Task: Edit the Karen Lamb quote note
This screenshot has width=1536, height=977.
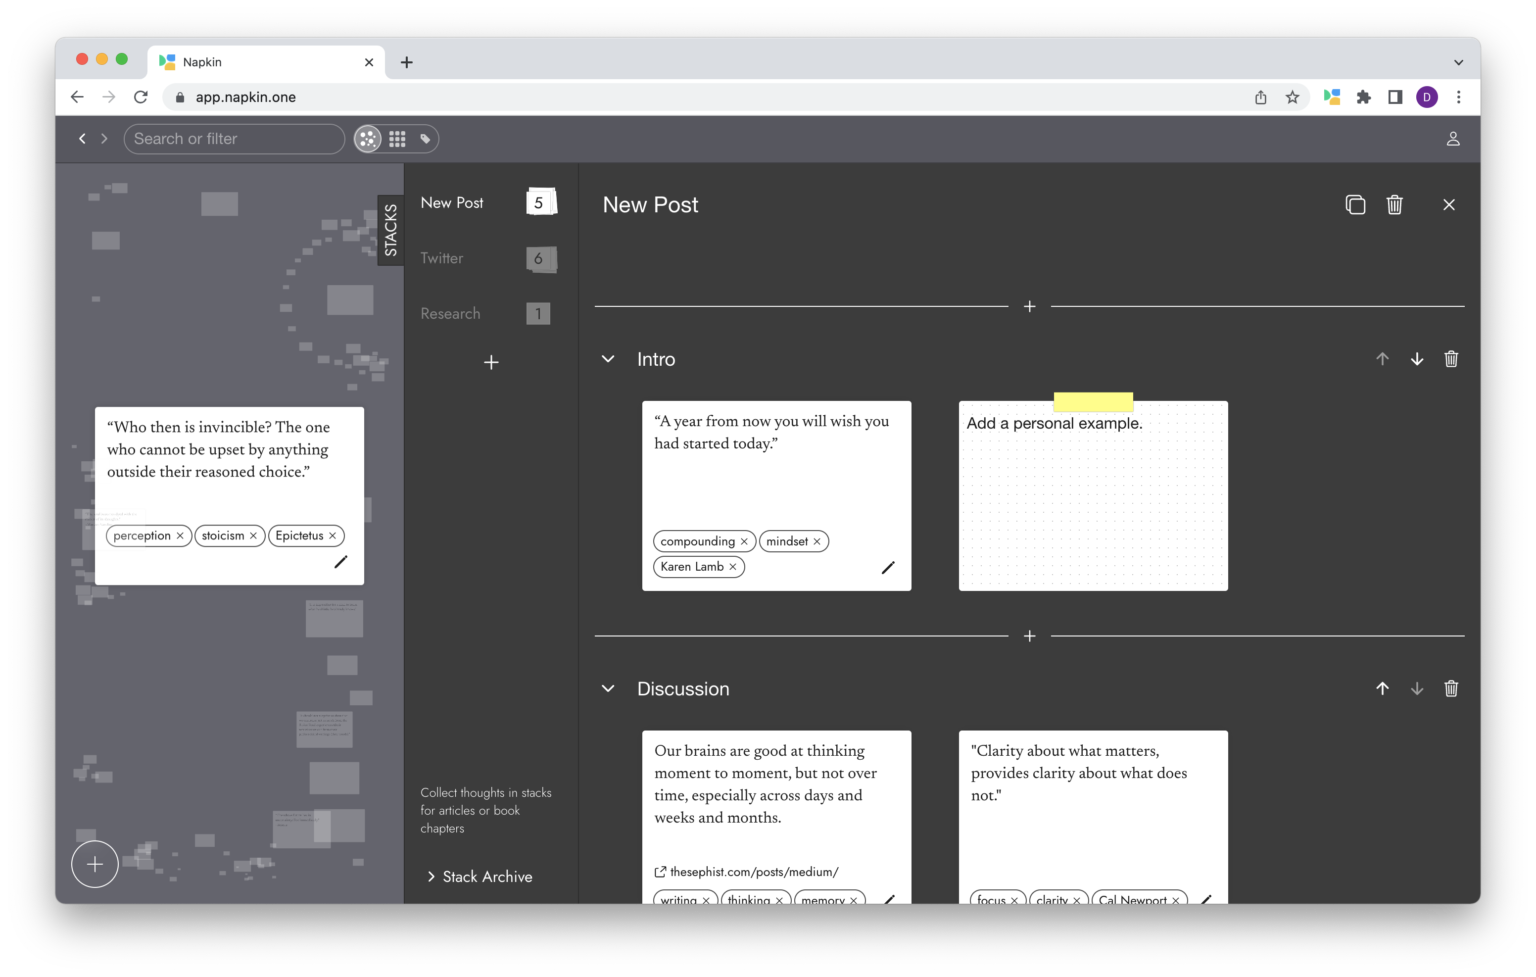Action: pos(887,568)
